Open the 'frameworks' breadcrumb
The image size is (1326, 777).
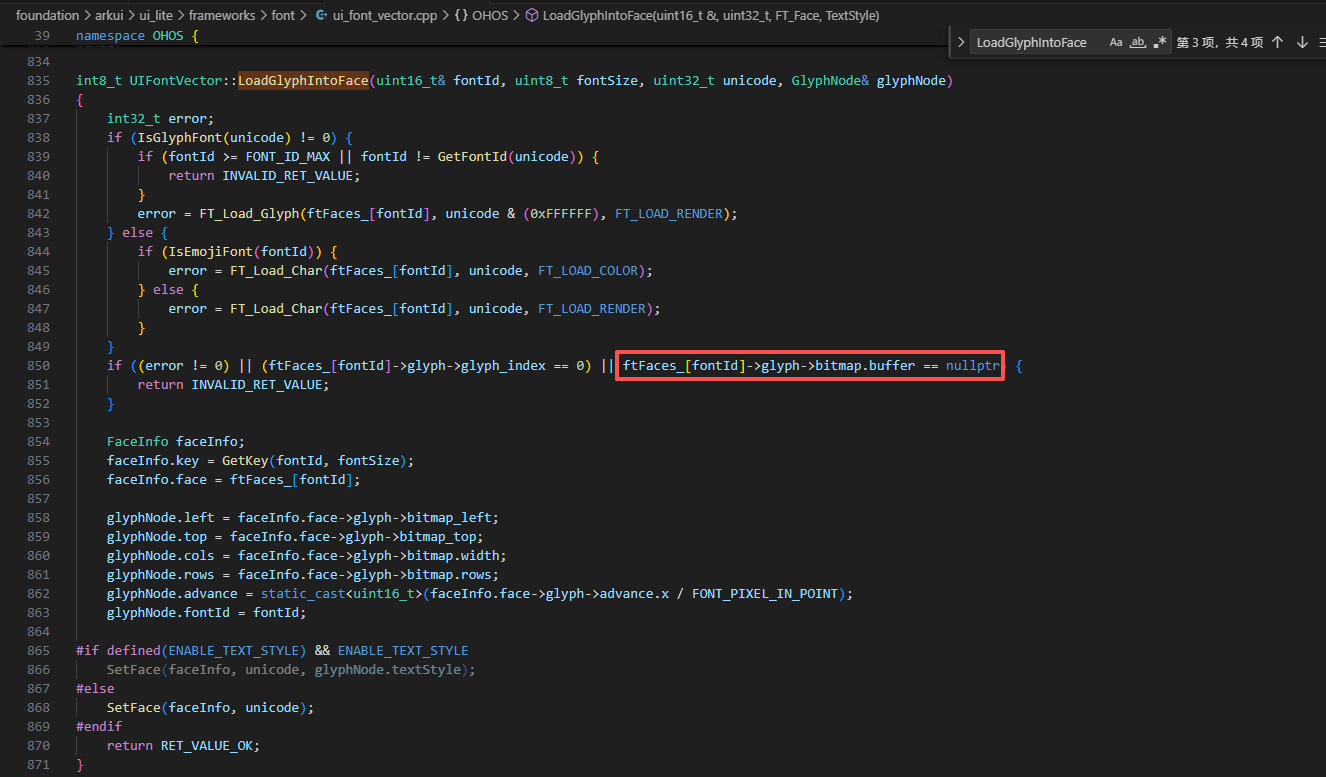[x=222, y=15]
